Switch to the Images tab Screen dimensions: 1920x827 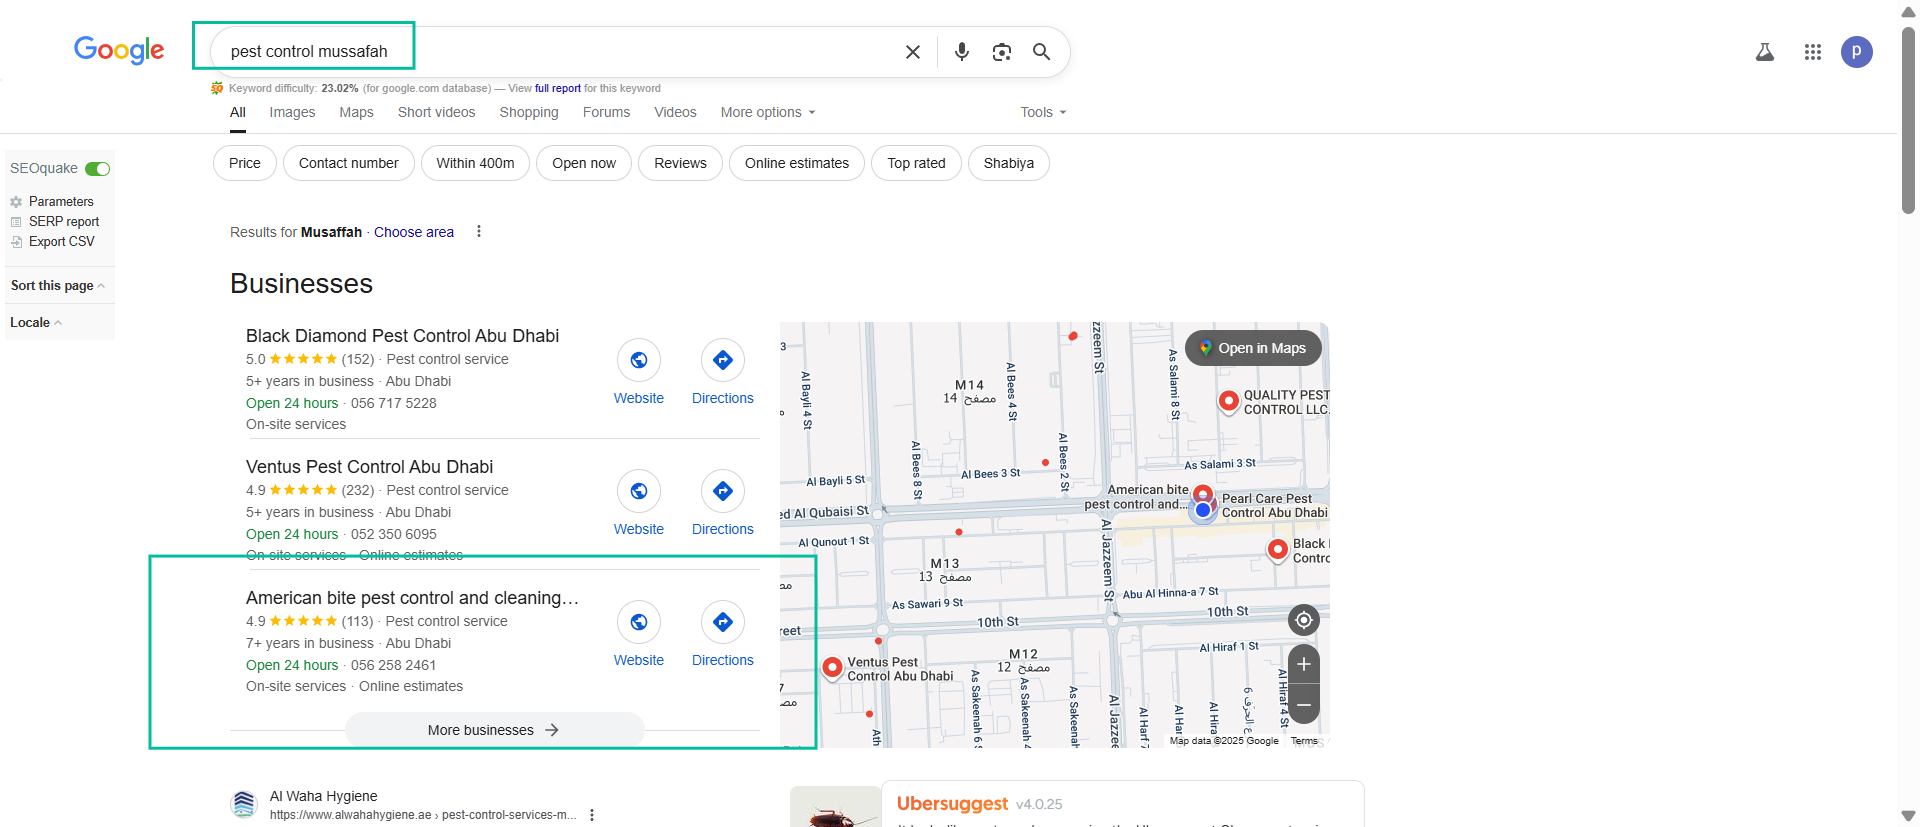point(292,112)
